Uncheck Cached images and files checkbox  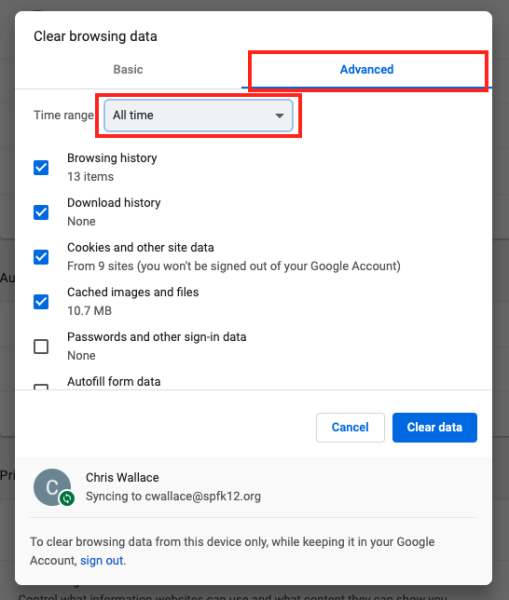pos(41,302)
